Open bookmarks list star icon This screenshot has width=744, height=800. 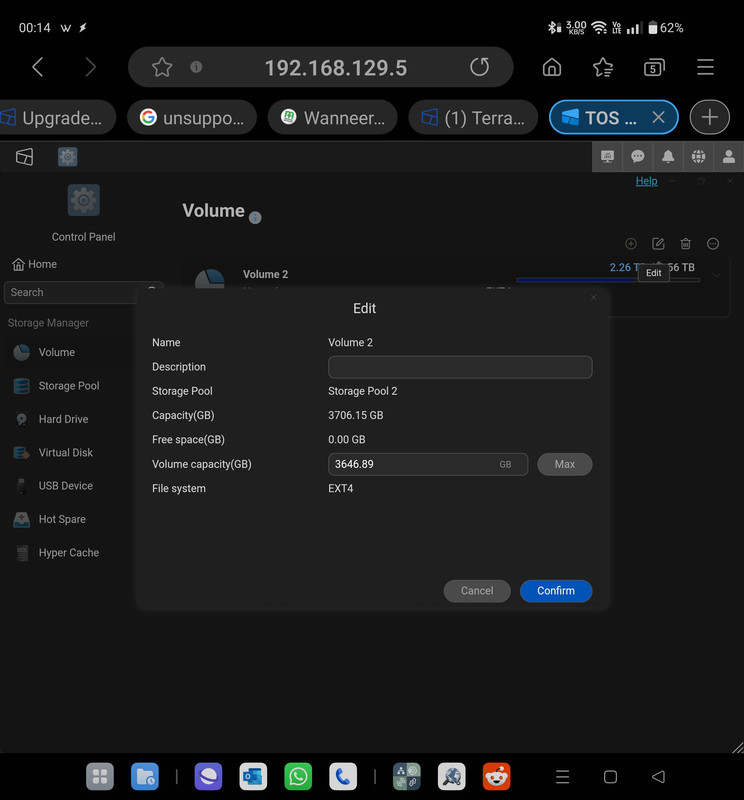[603, 67]
